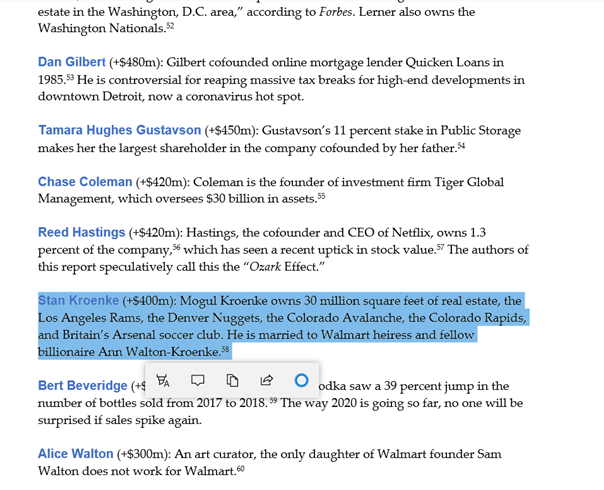The width and height of the screenshot is (604, 490).
Task: Open footnote 58 after Ann Walton-Kroenke
Action: click(x=225, y=349)
